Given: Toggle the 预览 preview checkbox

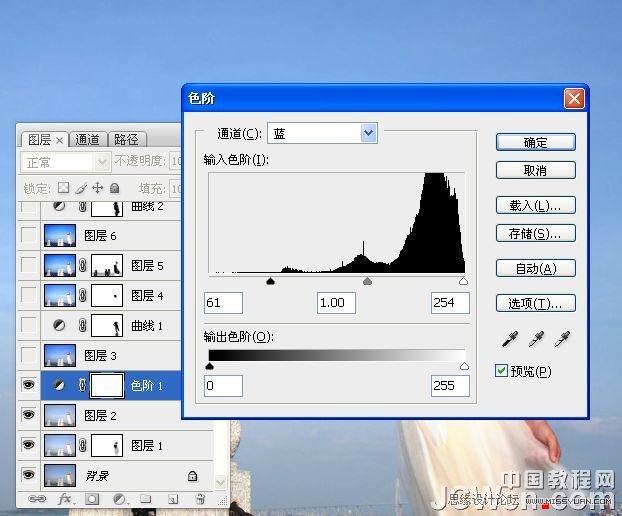Looking at the screenshot, I should click(x=501, y=371).
